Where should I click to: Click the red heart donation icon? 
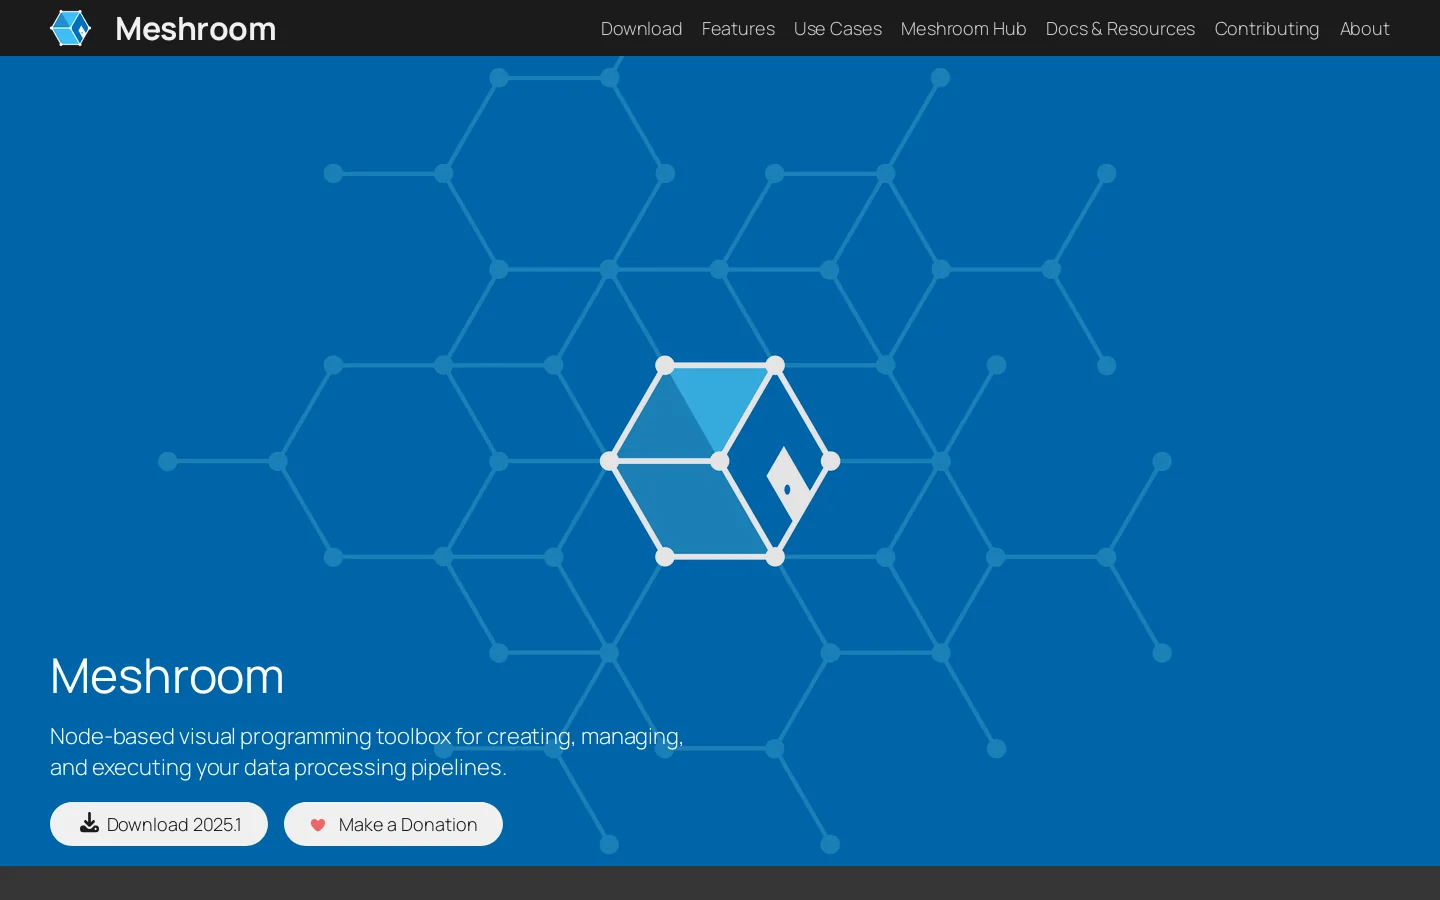318,825
